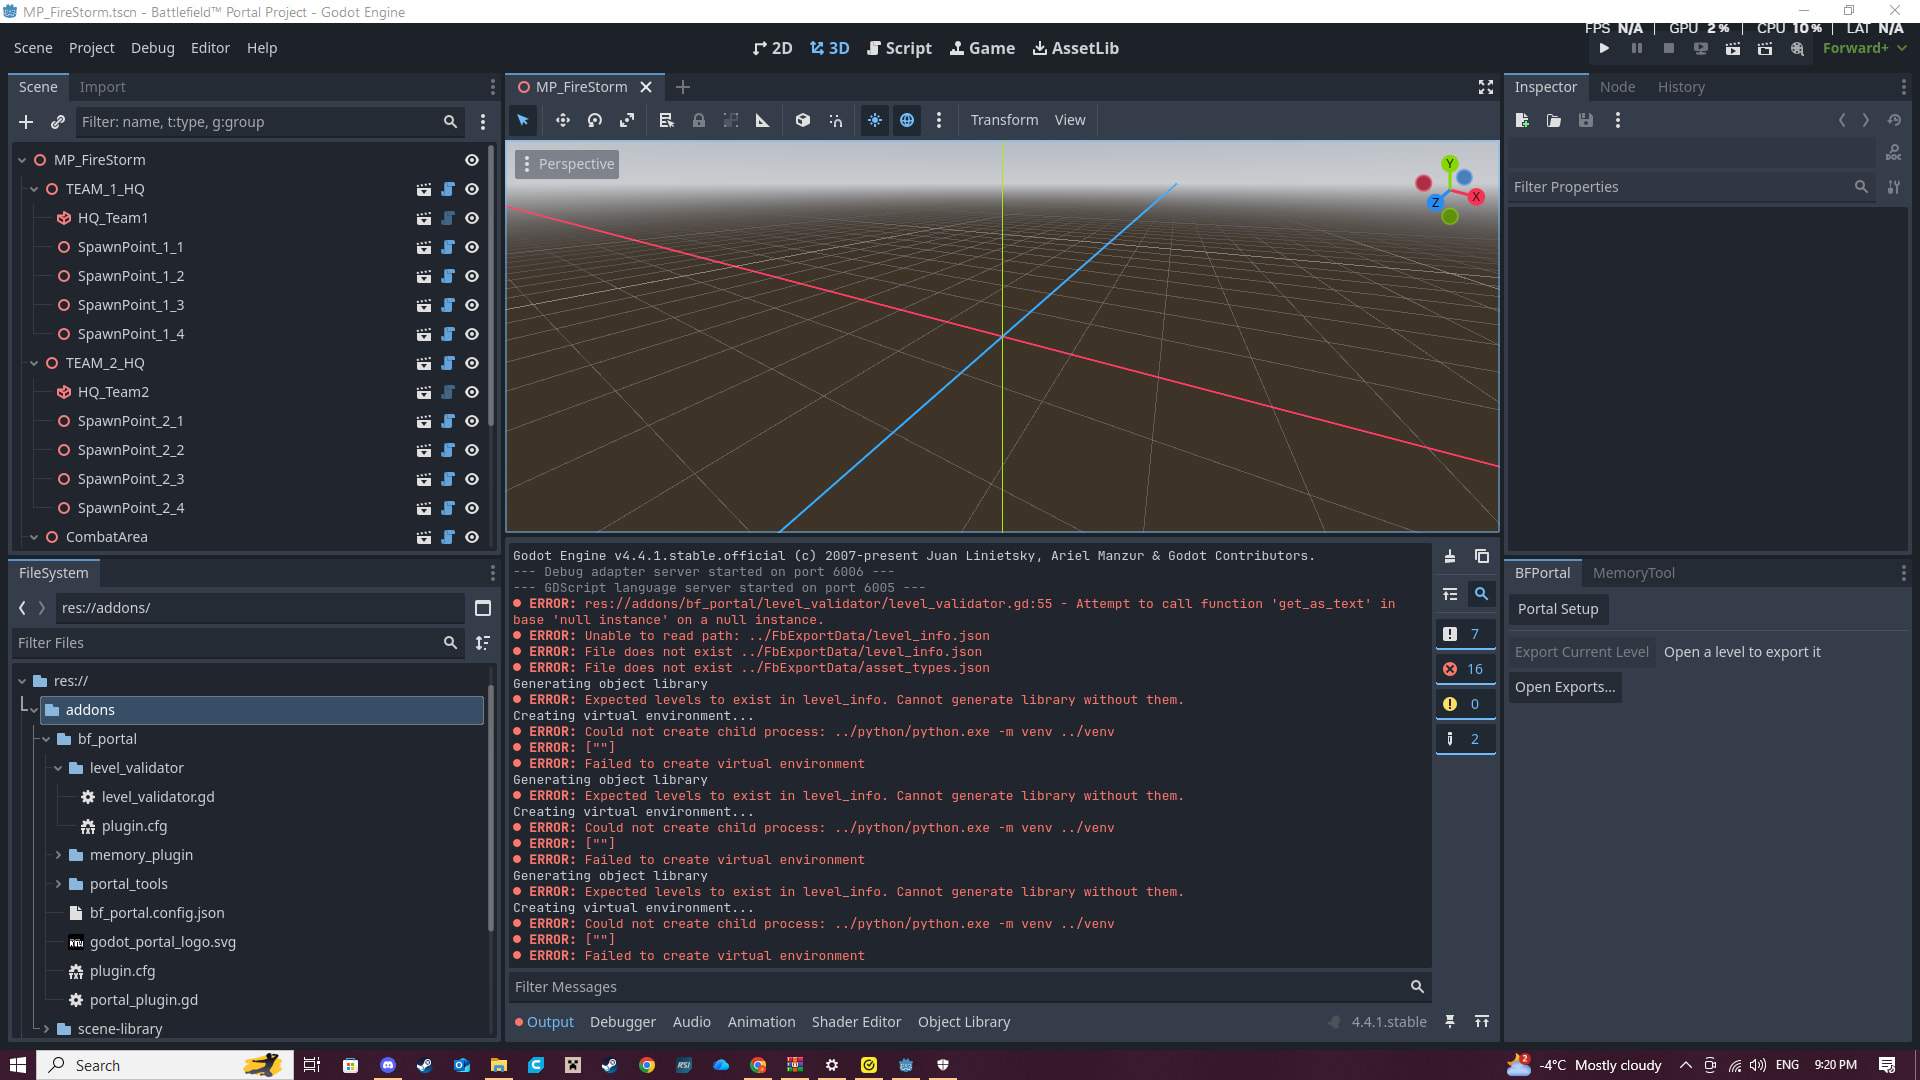Select the Rotate mode tool
Viewport: 1920px width, 1080px height.
point(595,120)
